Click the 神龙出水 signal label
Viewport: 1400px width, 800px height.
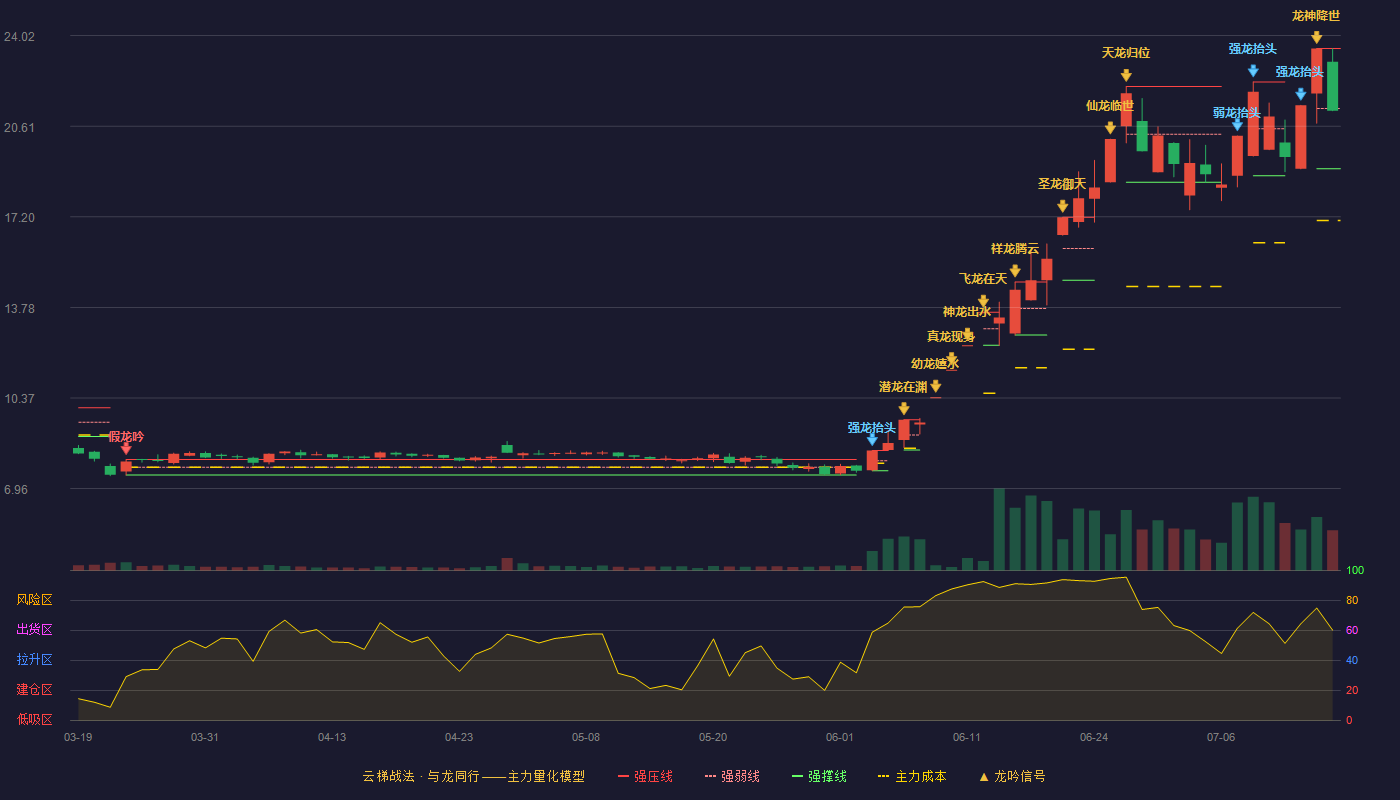coord(967,312)
